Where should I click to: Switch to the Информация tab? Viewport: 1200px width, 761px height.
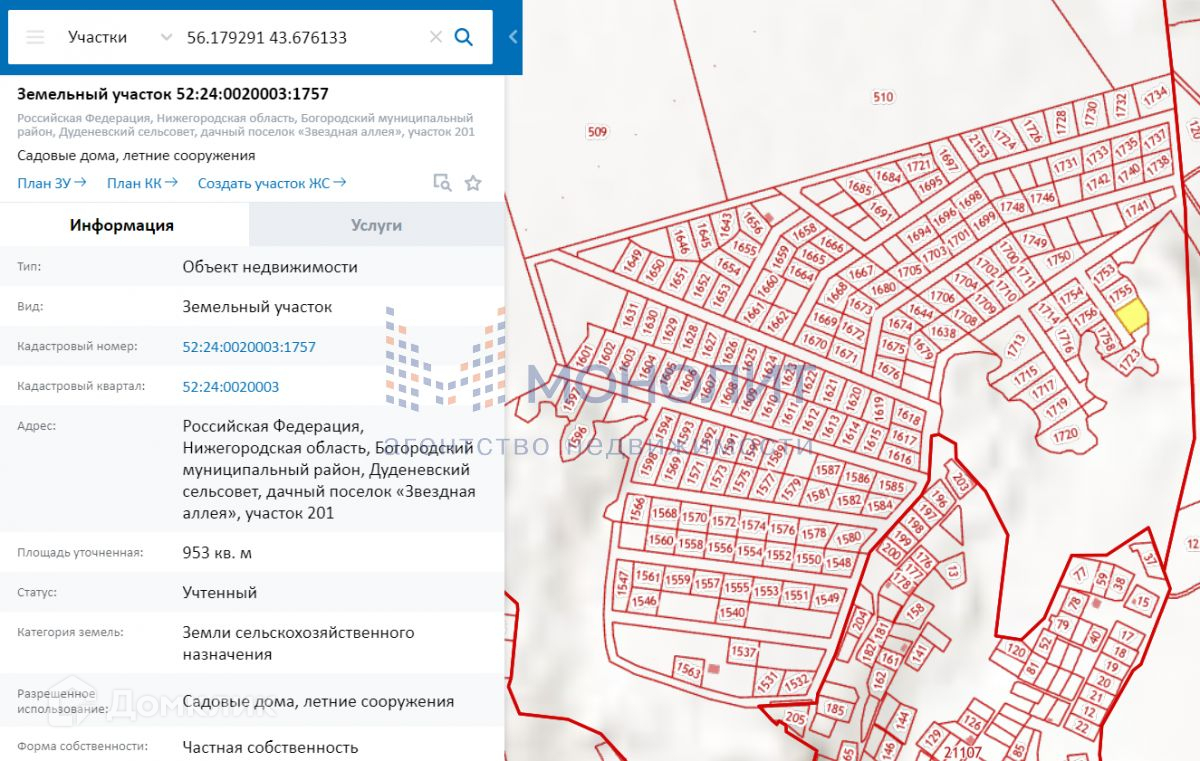[x=122, y=225]
